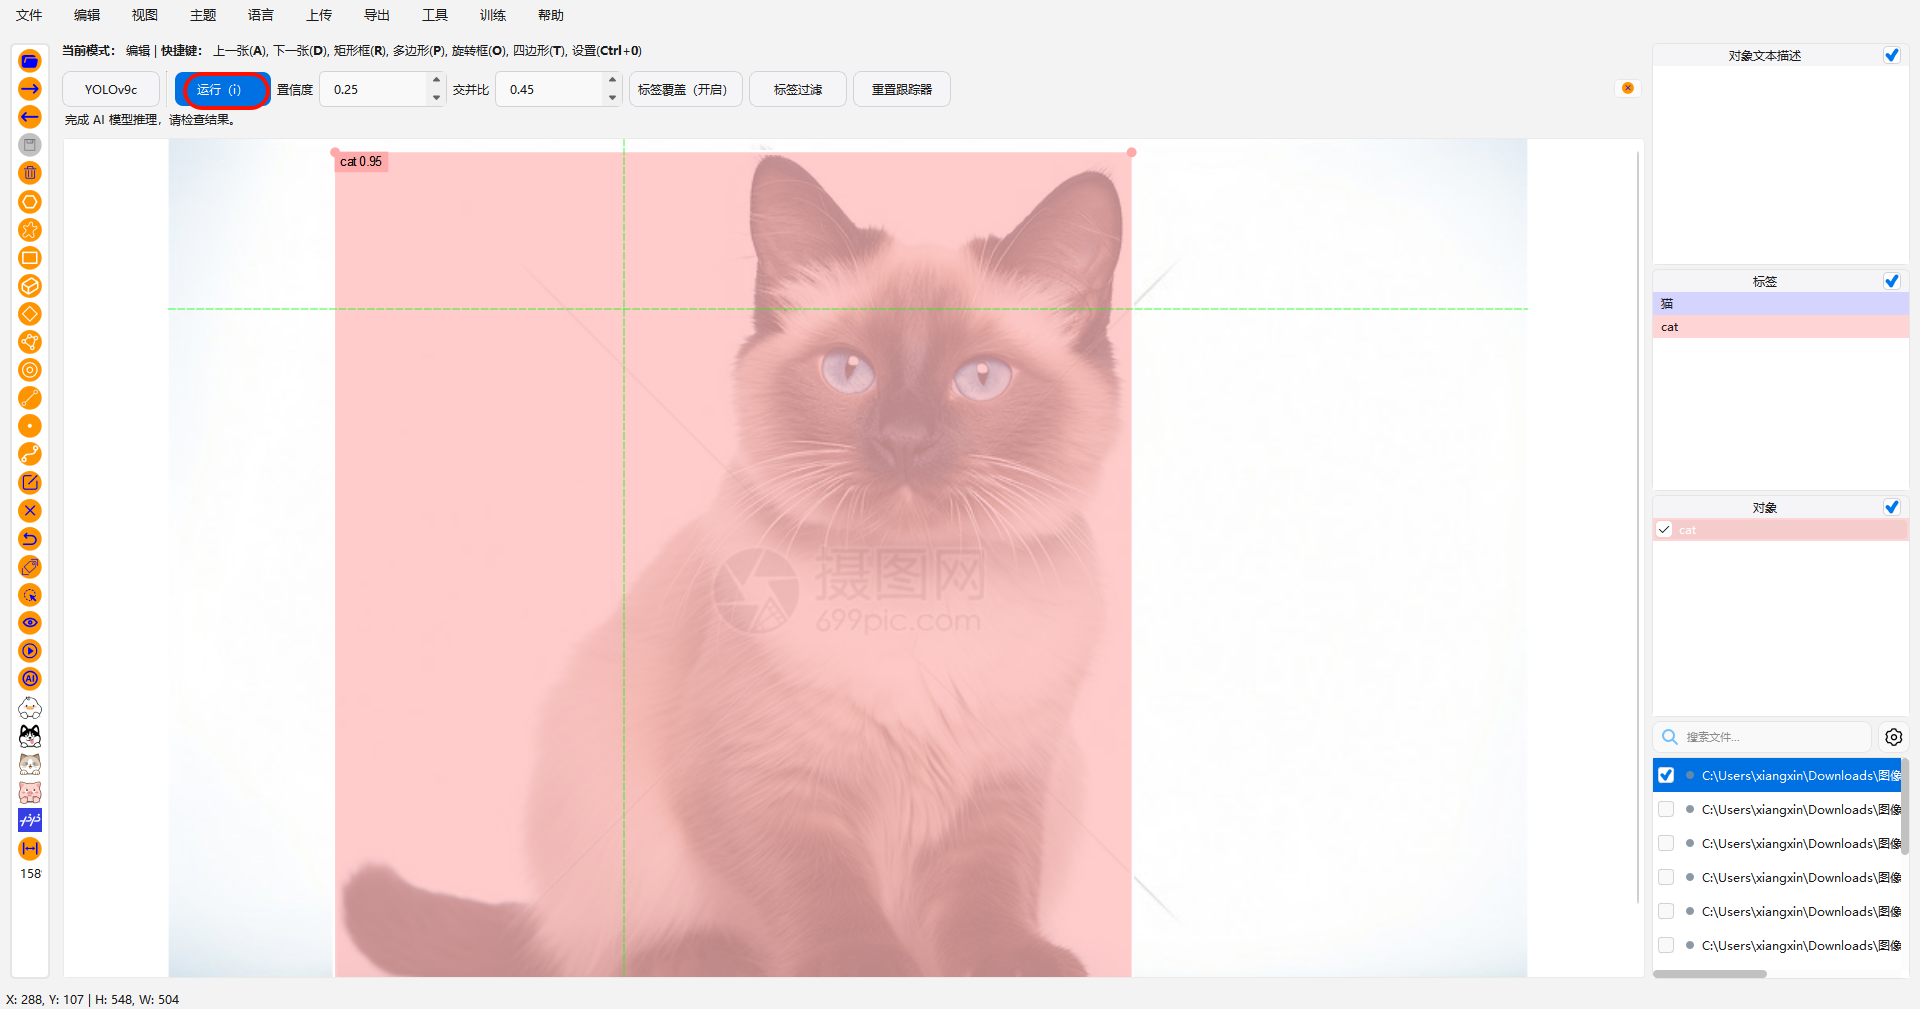
Task: Click the play icon in left toolbar
Action: [x=30, y=651]
